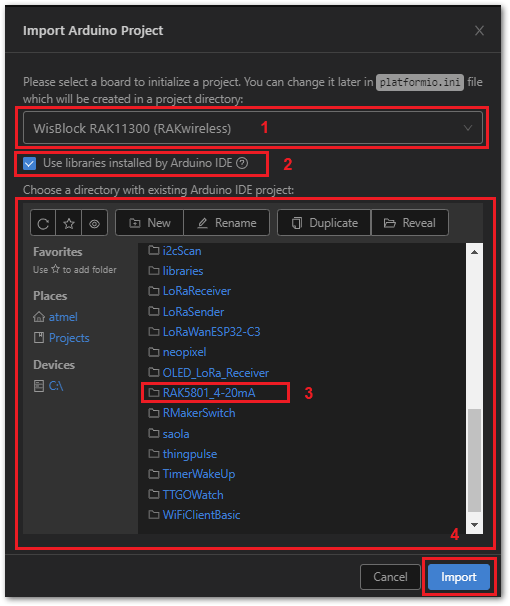This screenshot has height=606, width=510.
Task: Uncheck Use libraries installed by Arduino IDE
Action: (x=29, y=163)
